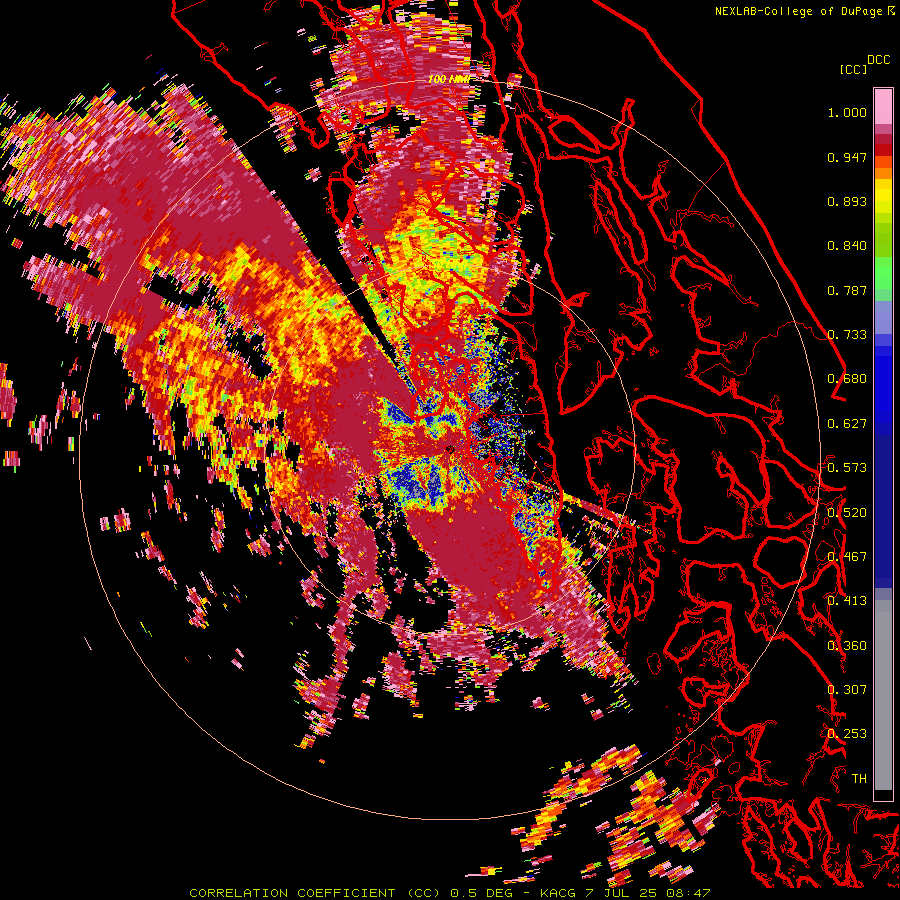Pick the gray segment of the color bar

(883, 697)
